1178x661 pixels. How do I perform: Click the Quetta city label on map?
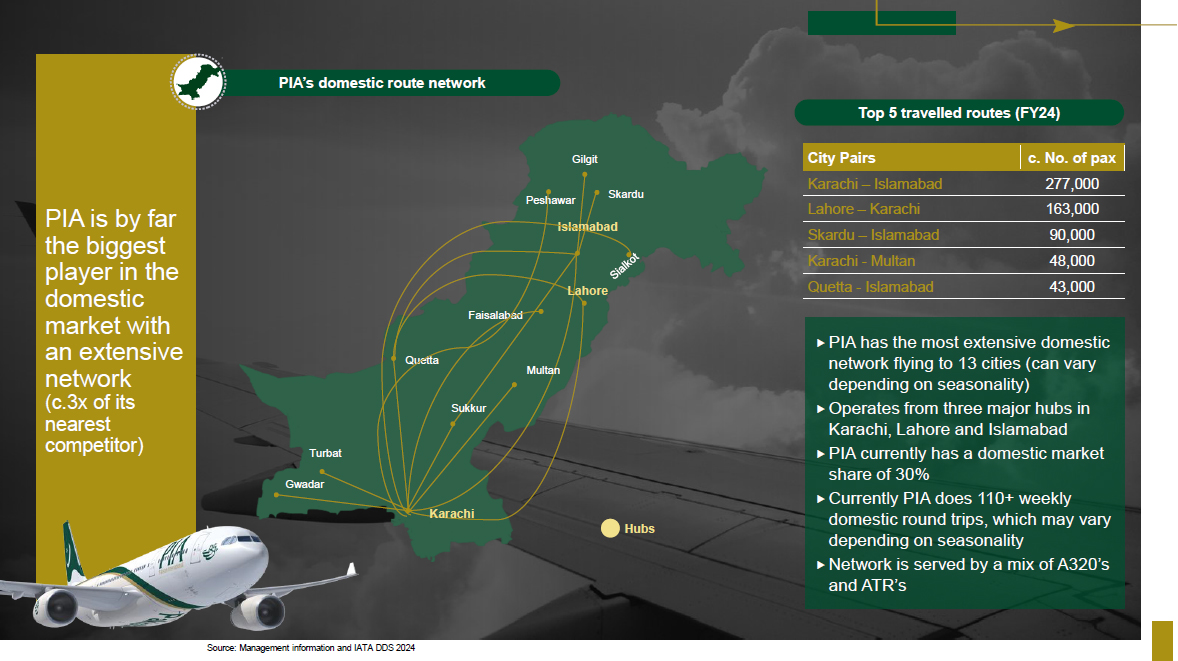[x=421, y=360]
